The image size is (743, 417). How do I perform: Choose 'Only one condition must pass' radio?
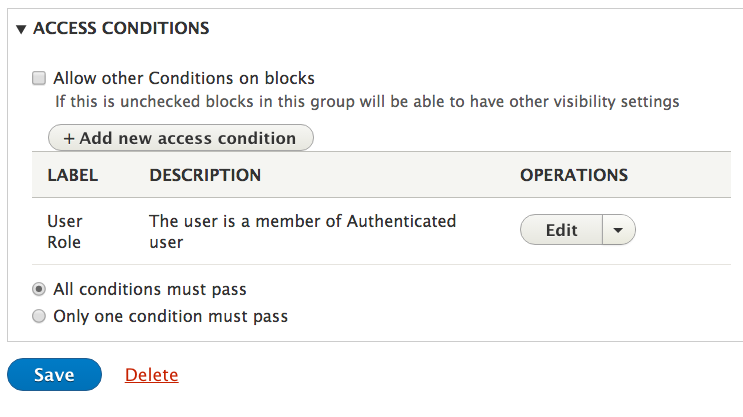[x=40, y=316]
